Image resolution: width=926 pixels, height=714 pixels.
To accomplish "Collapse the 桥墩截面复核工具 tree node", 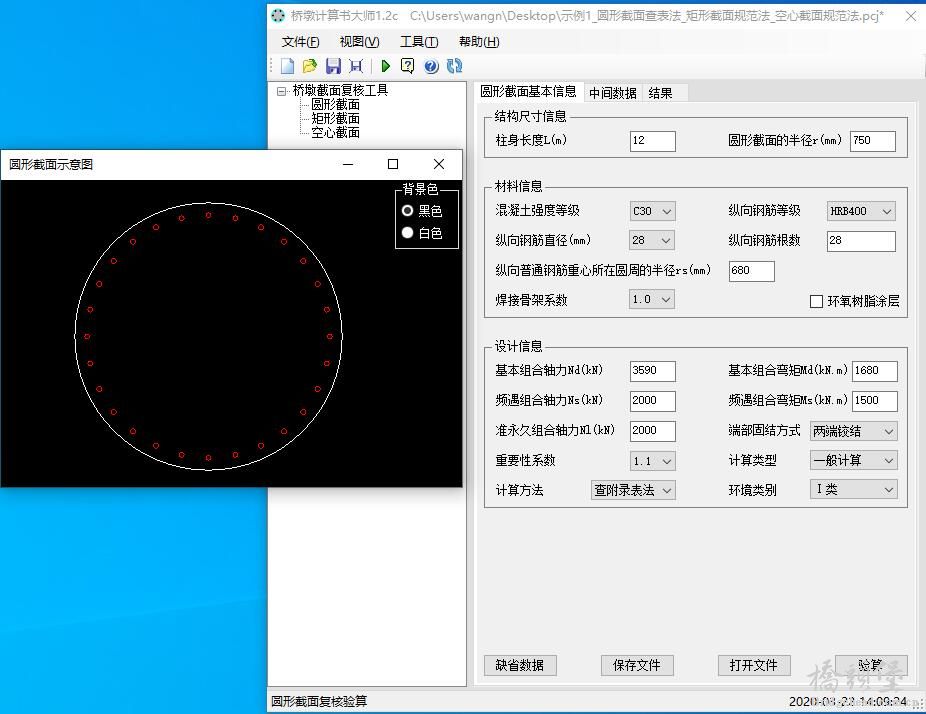I will (282, 91).
